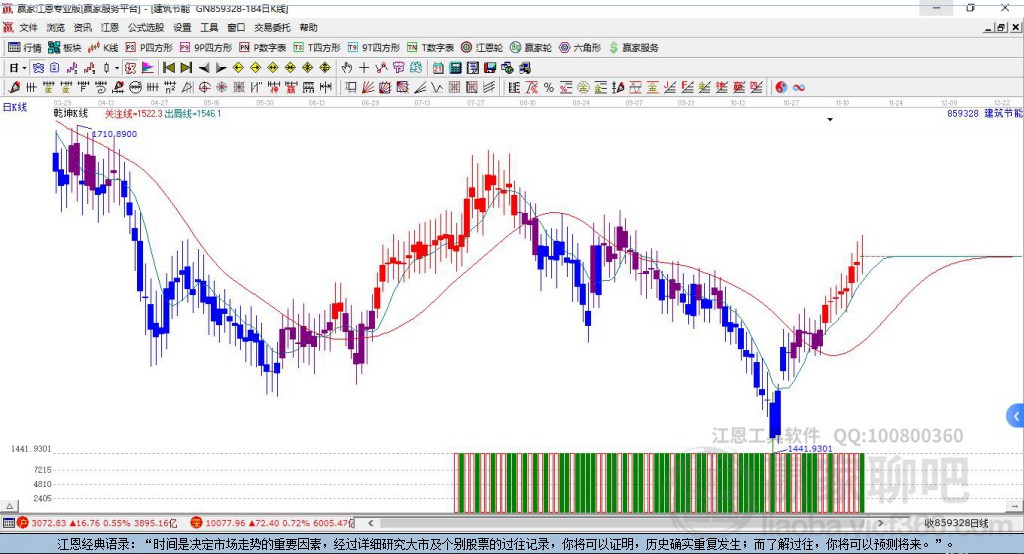The height and width of the screenshot is (554, 1024).
Task: Jump to first bar with green skip-back icon
Action: 168,67
